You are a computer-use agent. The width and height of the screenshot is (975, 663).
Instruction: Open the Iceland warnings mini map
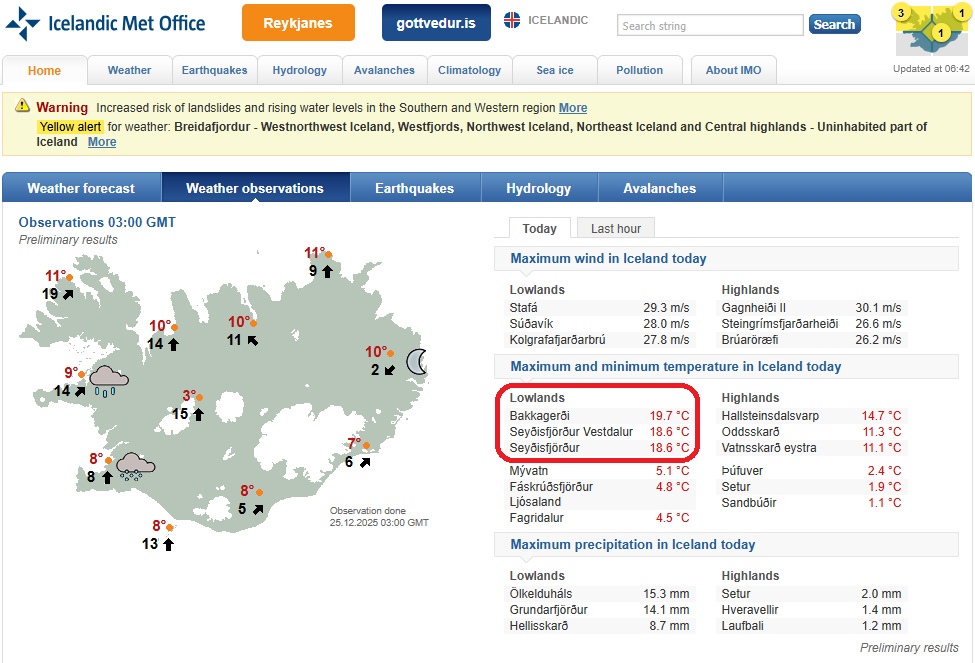click(931, 31)
